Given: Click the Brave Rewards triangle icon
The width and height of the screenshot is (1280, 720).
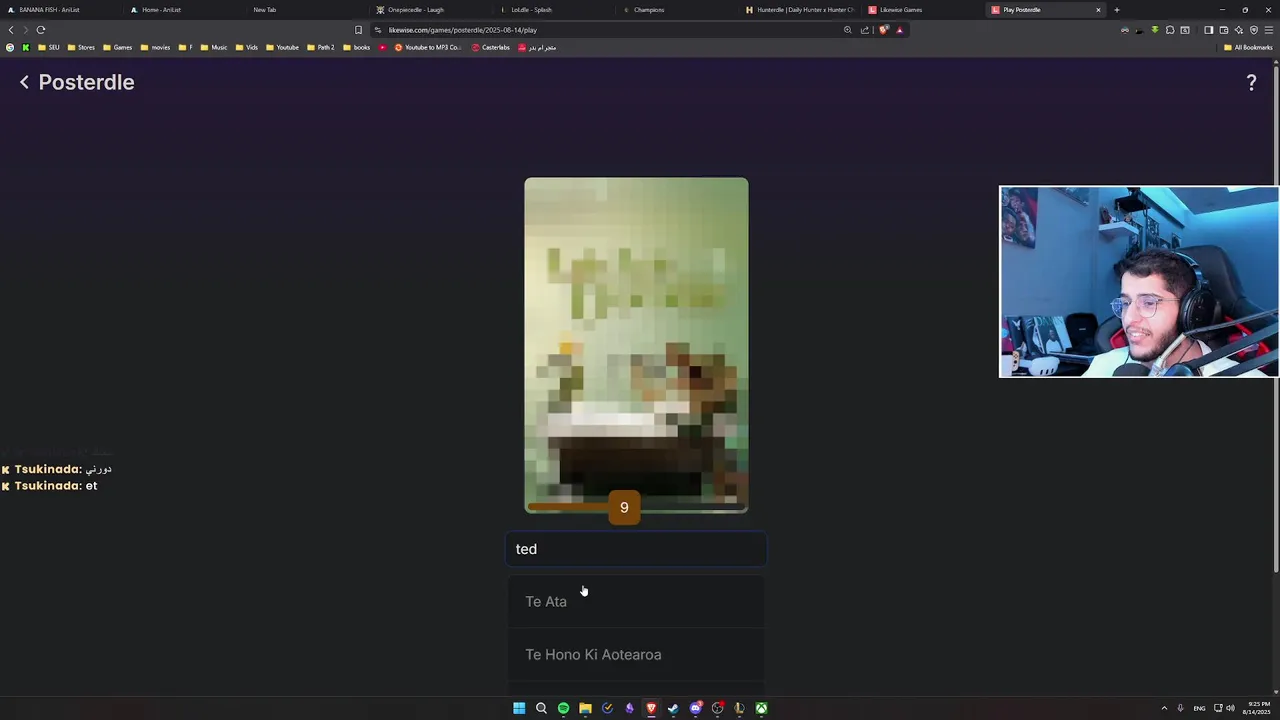Looking at the screenshot, I should [899, 30].
